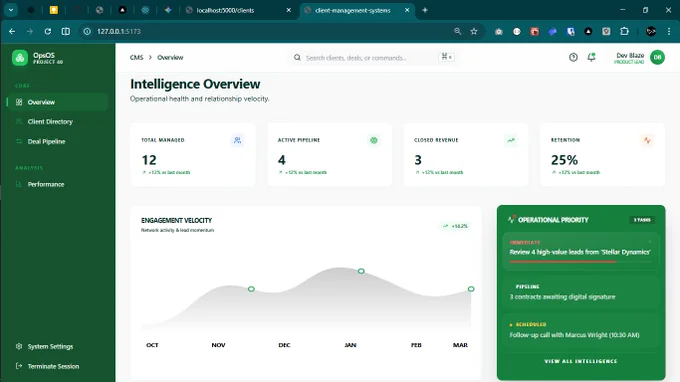
Task: Click the Overview breadcrumb text
Action: click(x=170, y=58)
